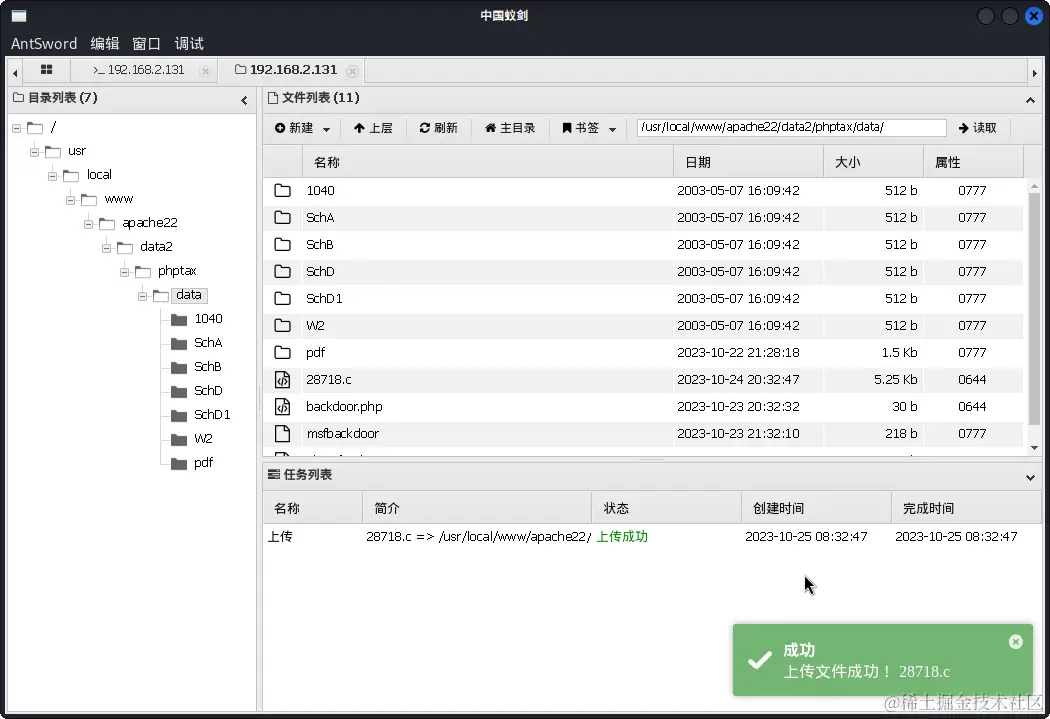Go to 主目录
The image size is (1050, 719).
(510, 128)
